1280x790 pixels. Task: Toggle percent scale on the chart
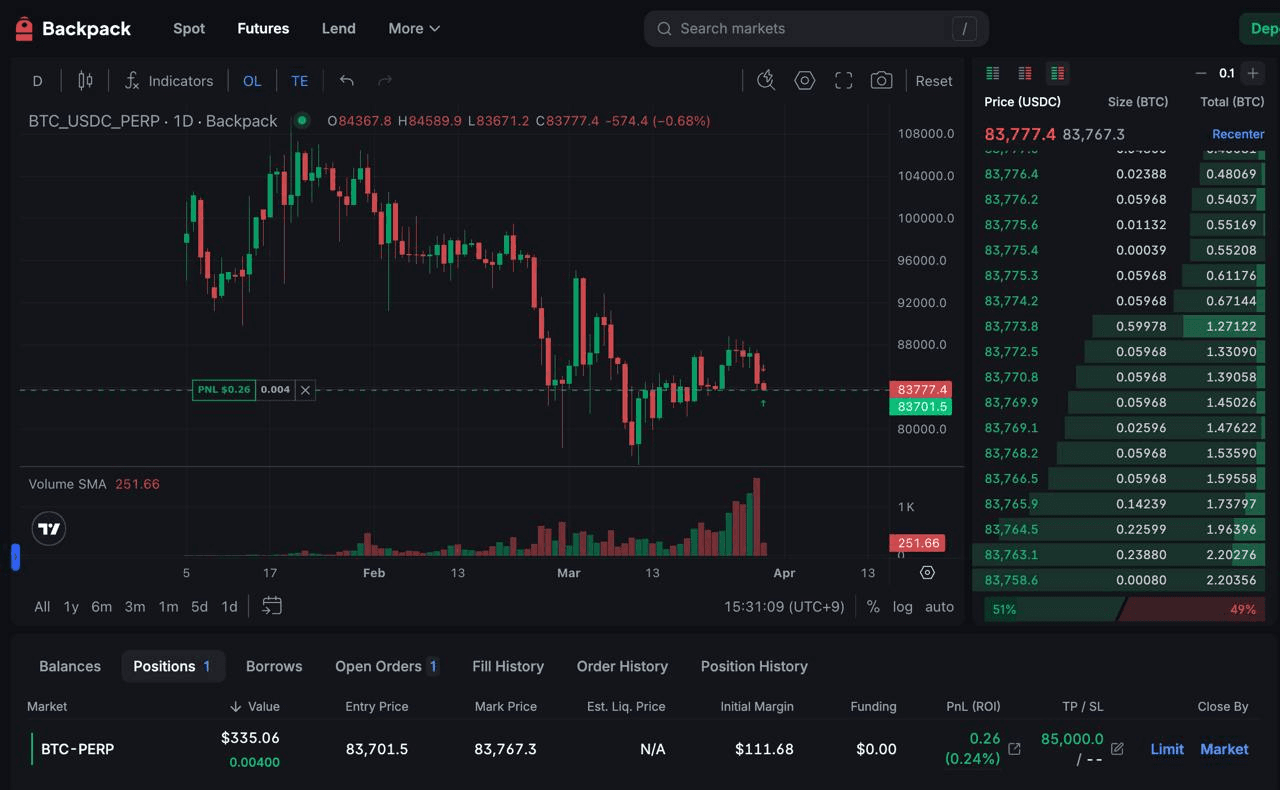click(873, 606)
